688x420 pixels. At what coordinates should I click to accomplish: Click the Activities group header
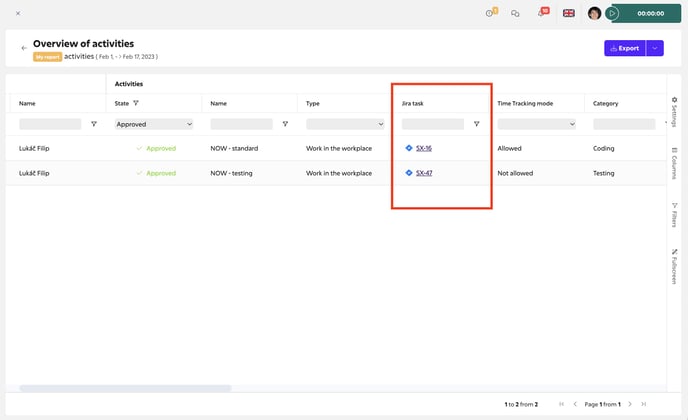(129, 84)
